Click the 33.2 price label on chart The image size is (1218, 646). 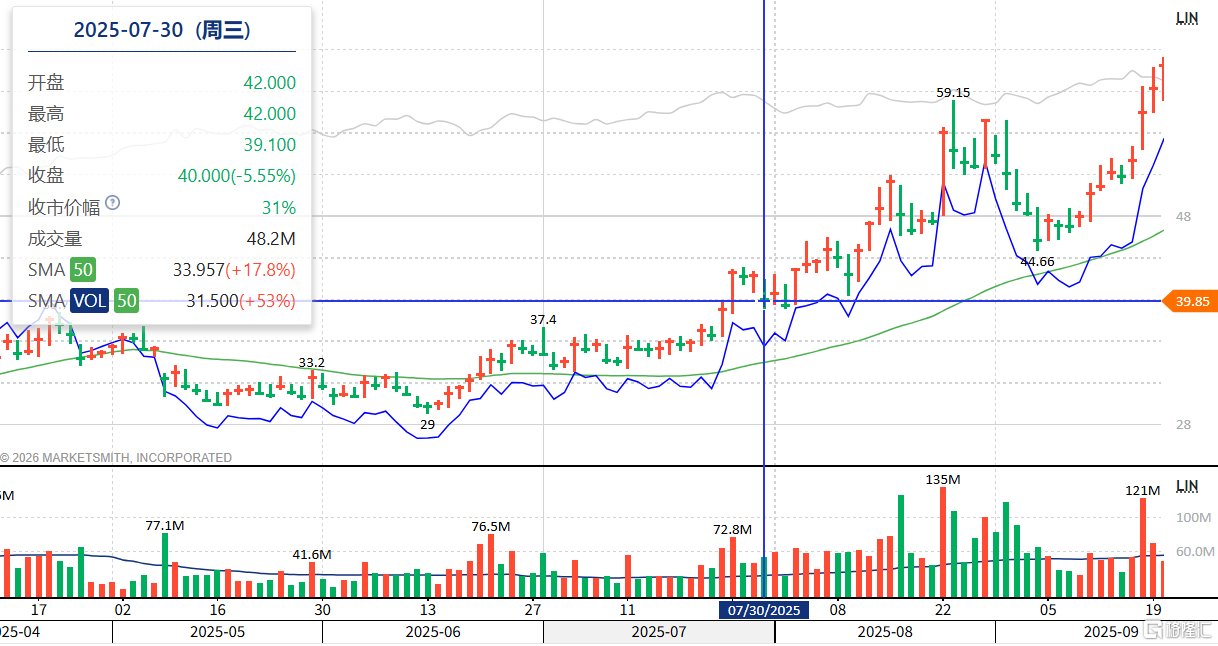(x=312, y=362)
